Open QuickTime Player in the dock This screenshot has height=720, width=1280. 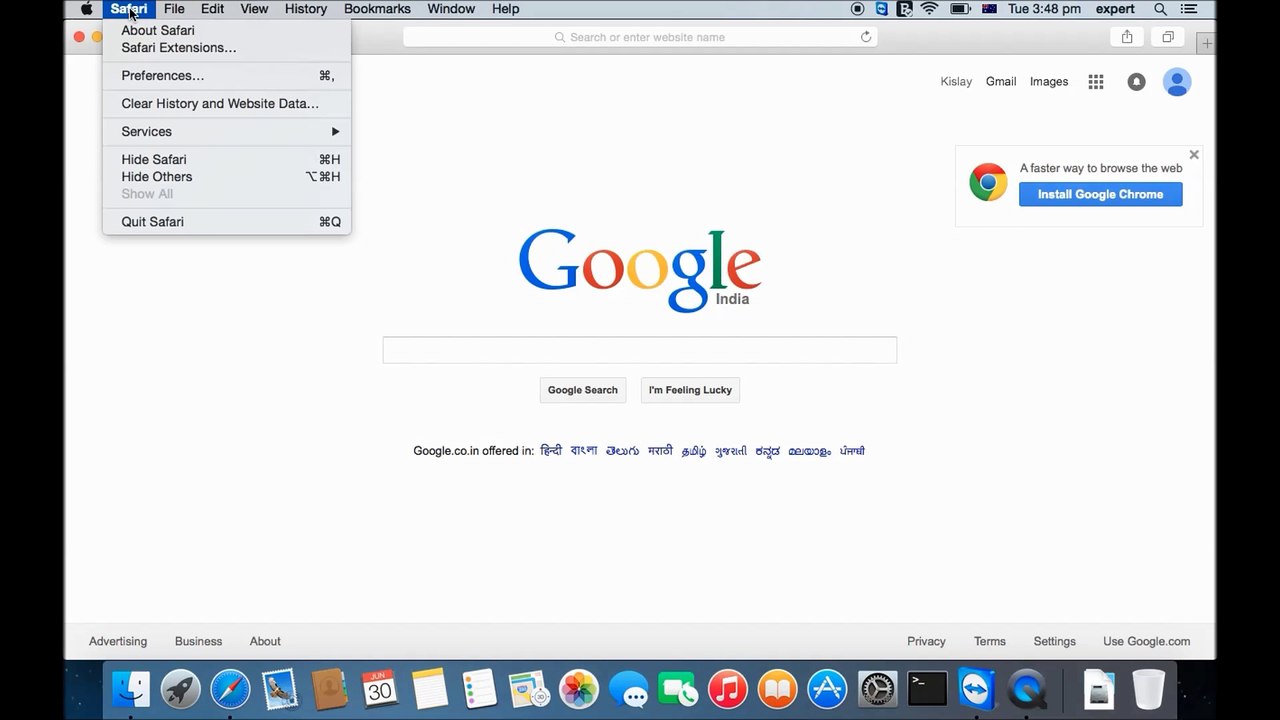pos(1026,689)
